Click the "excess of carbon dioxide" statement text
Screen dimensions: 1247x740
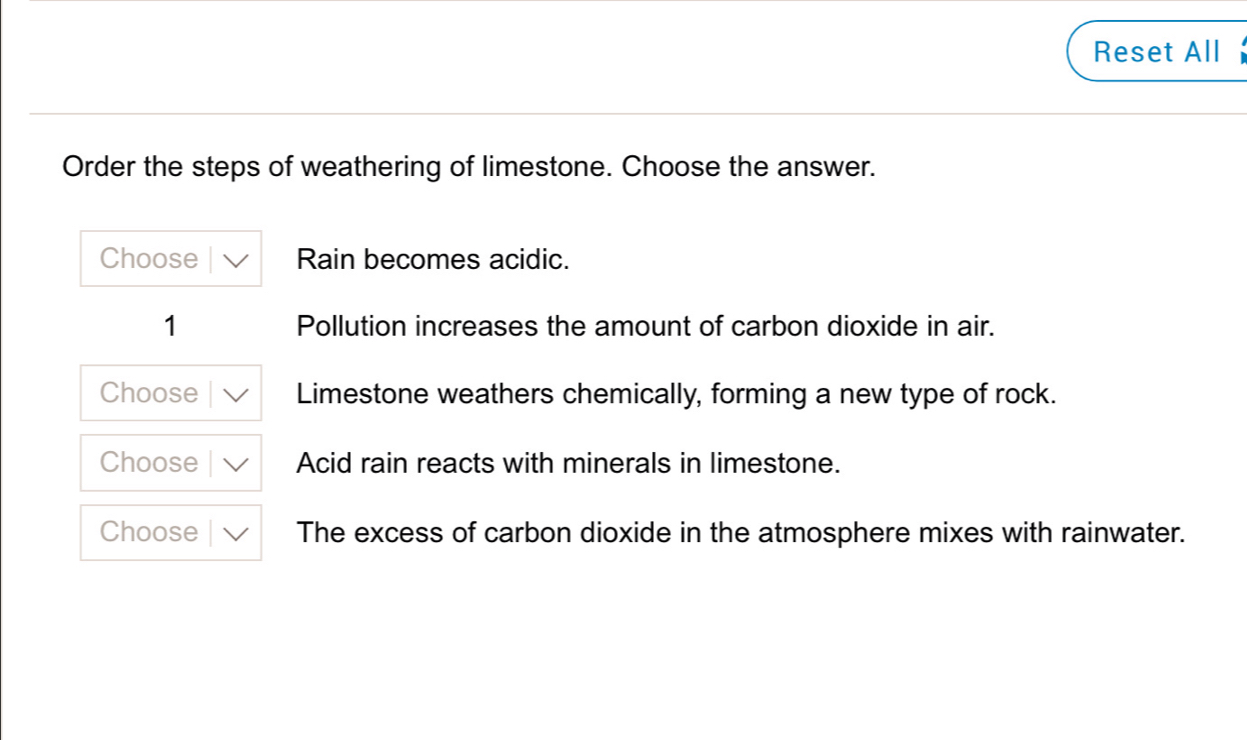(741, 533)
